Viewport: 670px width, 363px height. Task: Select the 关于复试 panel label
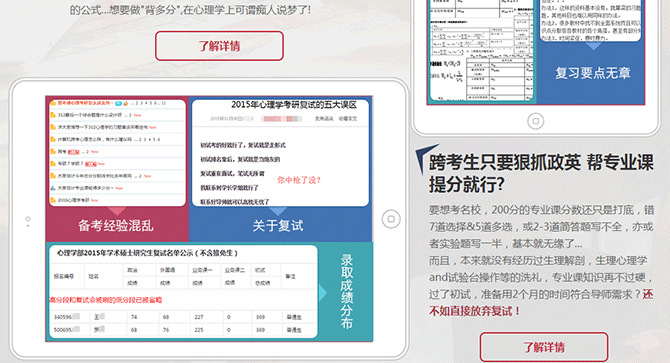coord(278,225)
